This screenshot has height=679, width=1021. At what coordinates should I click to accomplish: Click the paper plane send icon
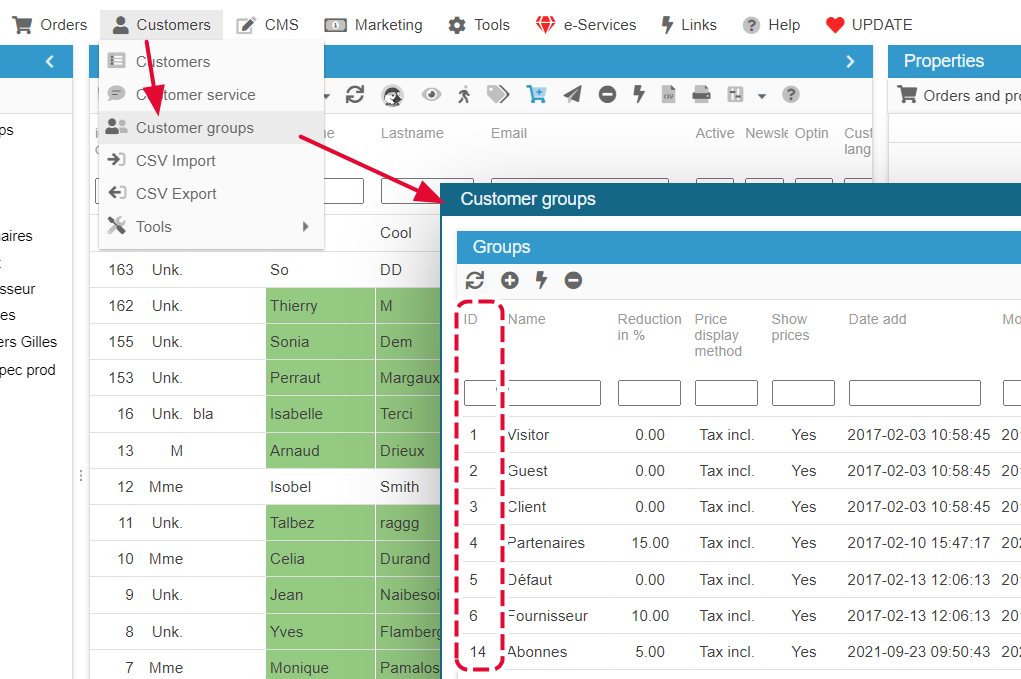point(572,95)
